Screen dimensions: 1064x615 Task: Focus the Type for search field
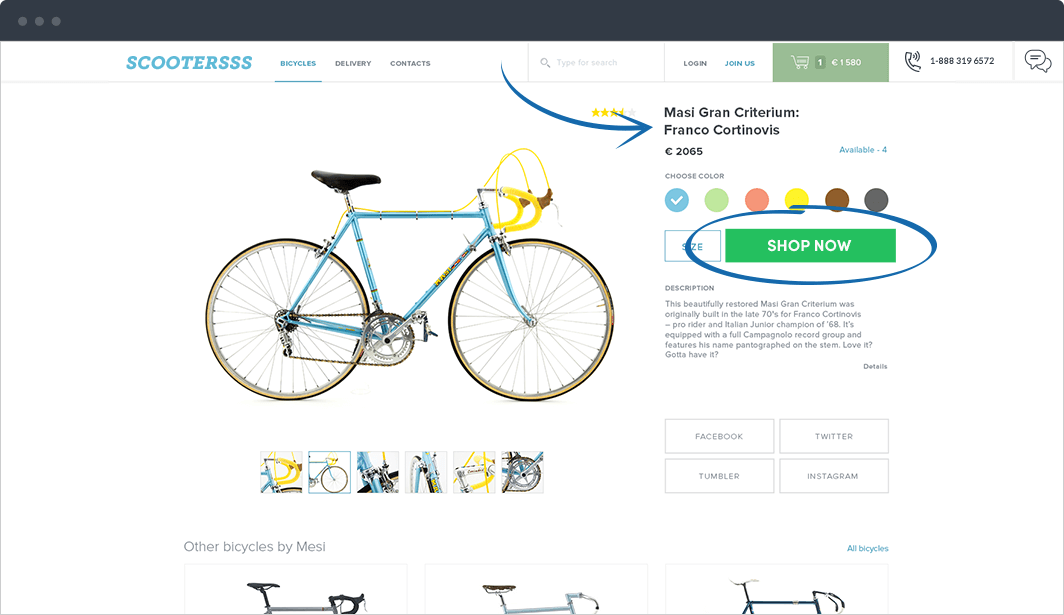(596, 62)
